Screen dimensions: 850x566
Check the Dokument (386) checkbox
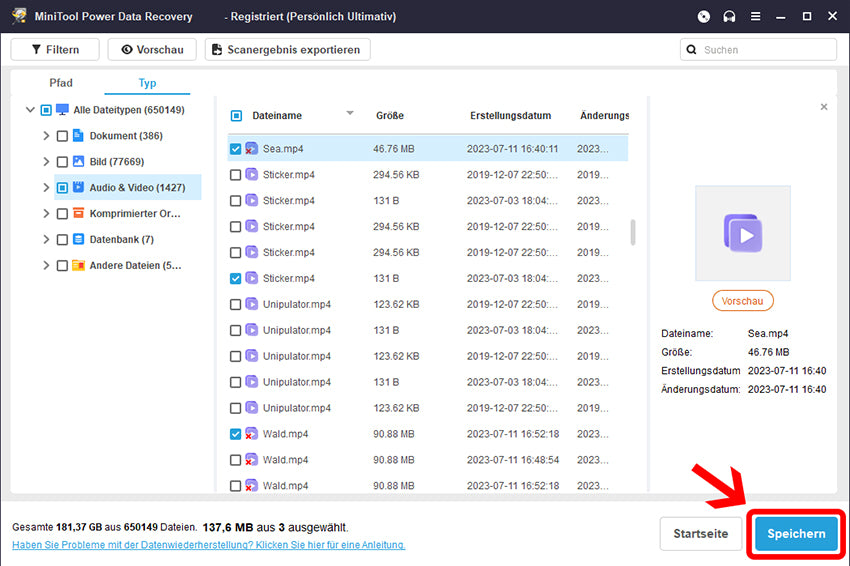click(62, 136)
